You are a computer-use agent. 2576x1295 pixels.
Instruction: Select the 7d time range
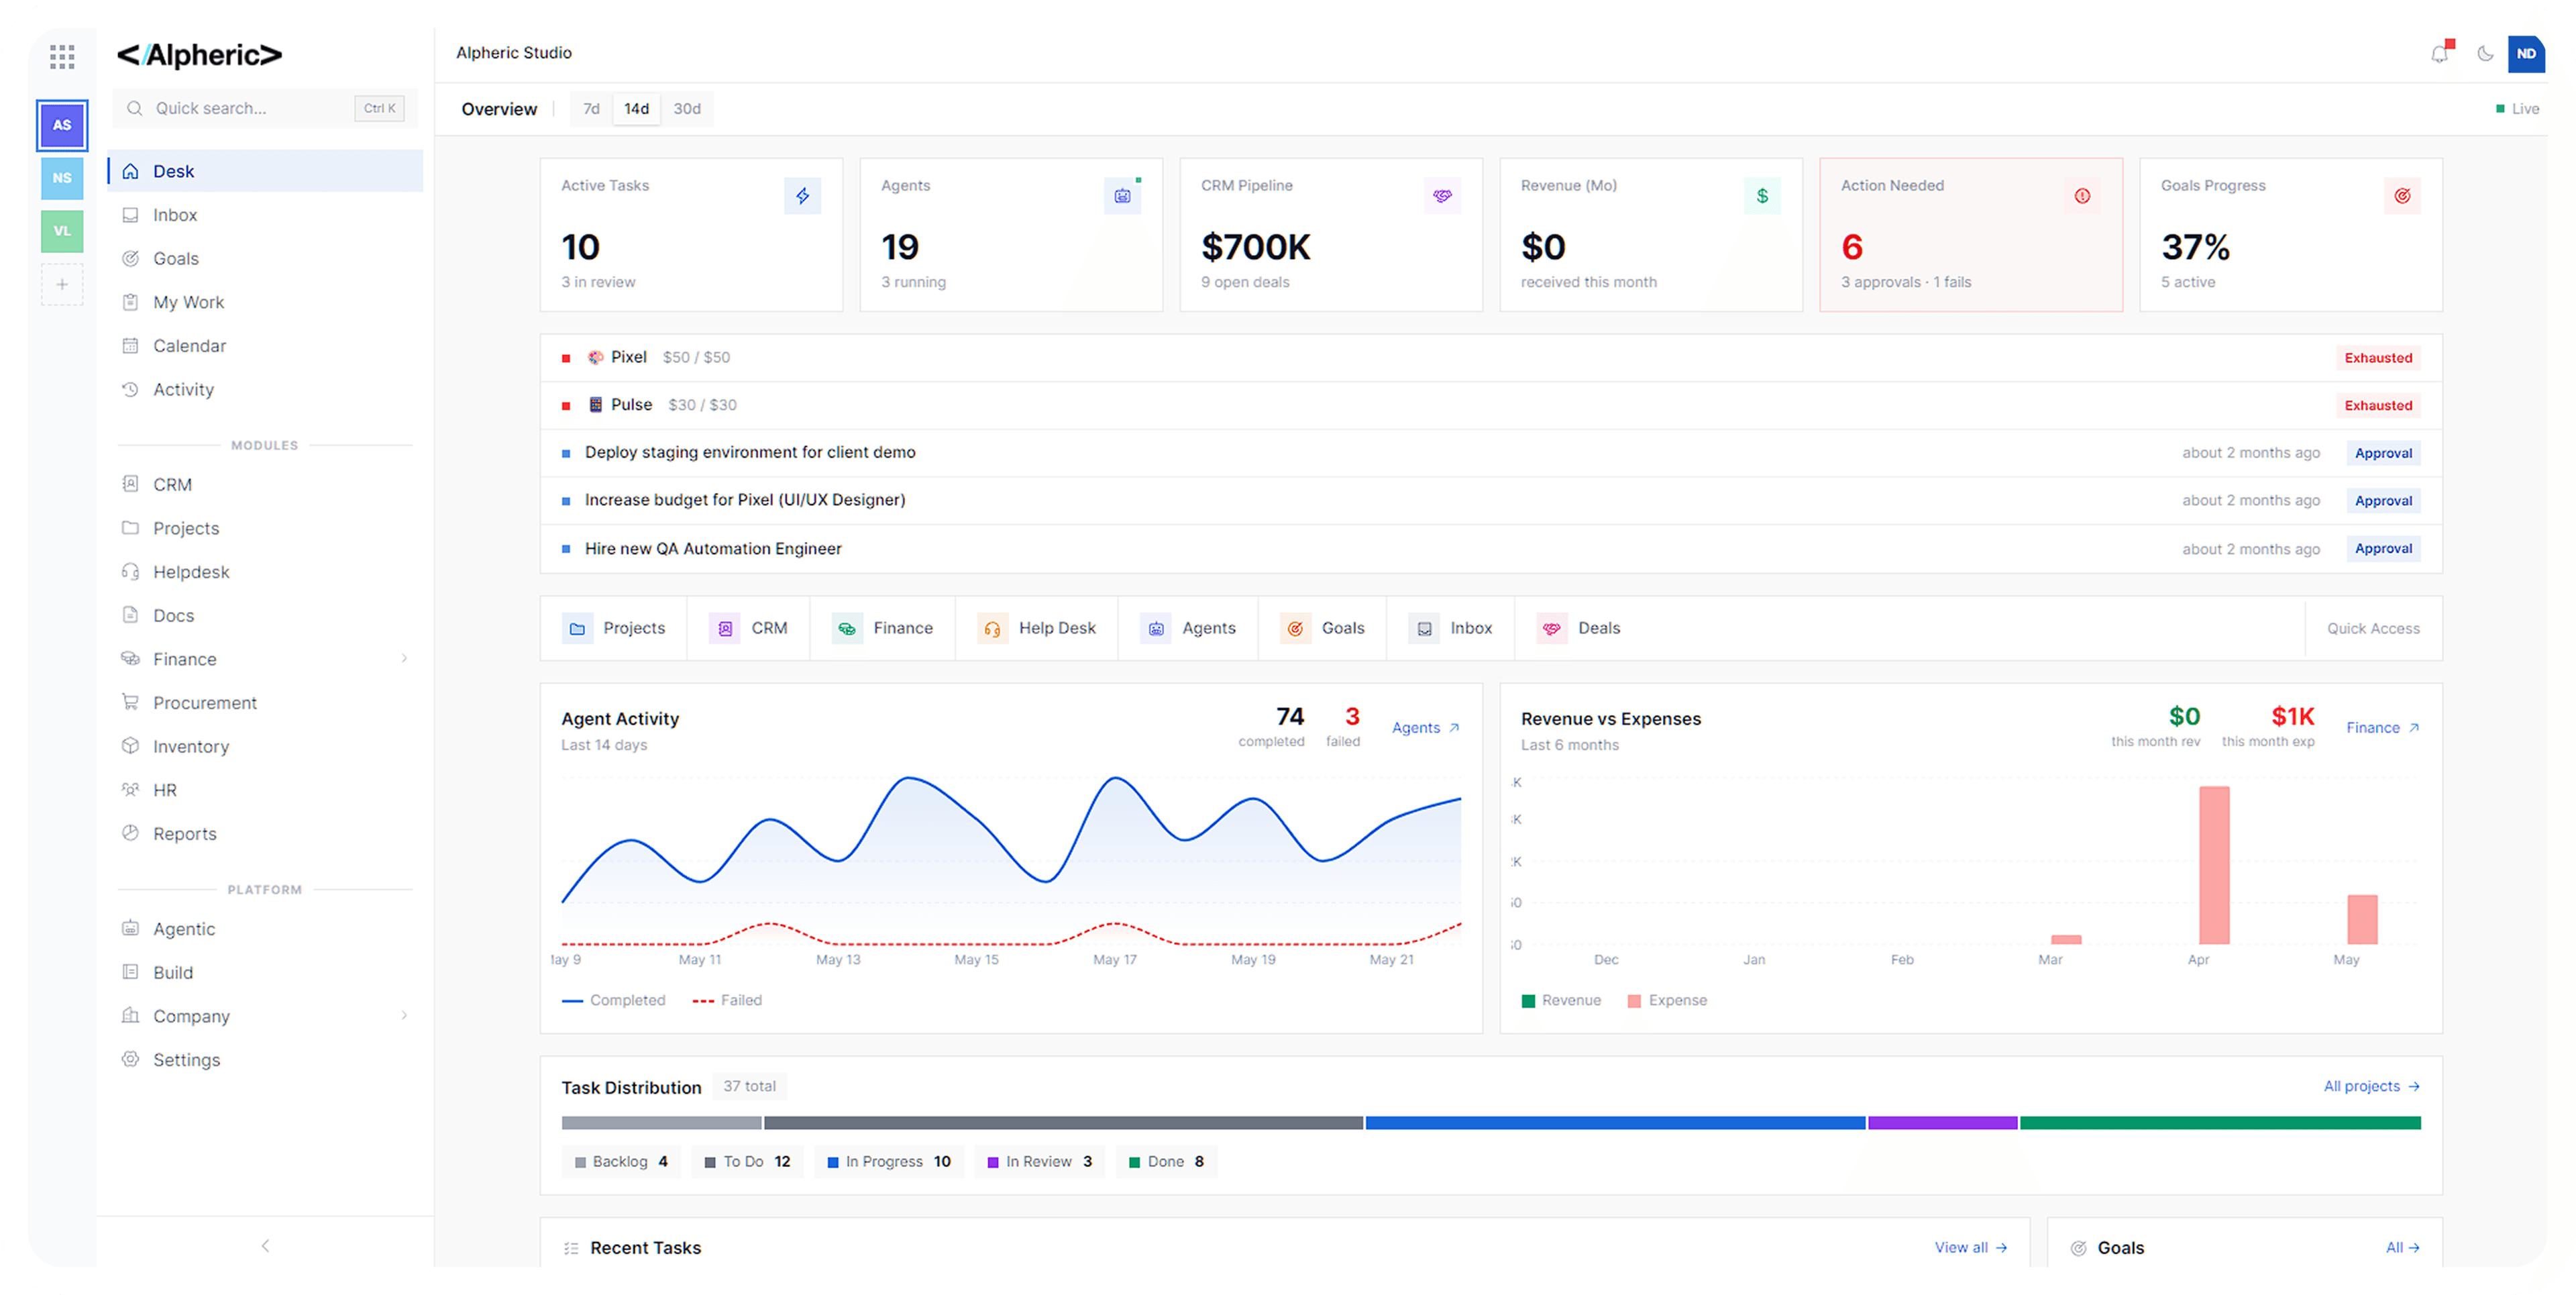591,109
